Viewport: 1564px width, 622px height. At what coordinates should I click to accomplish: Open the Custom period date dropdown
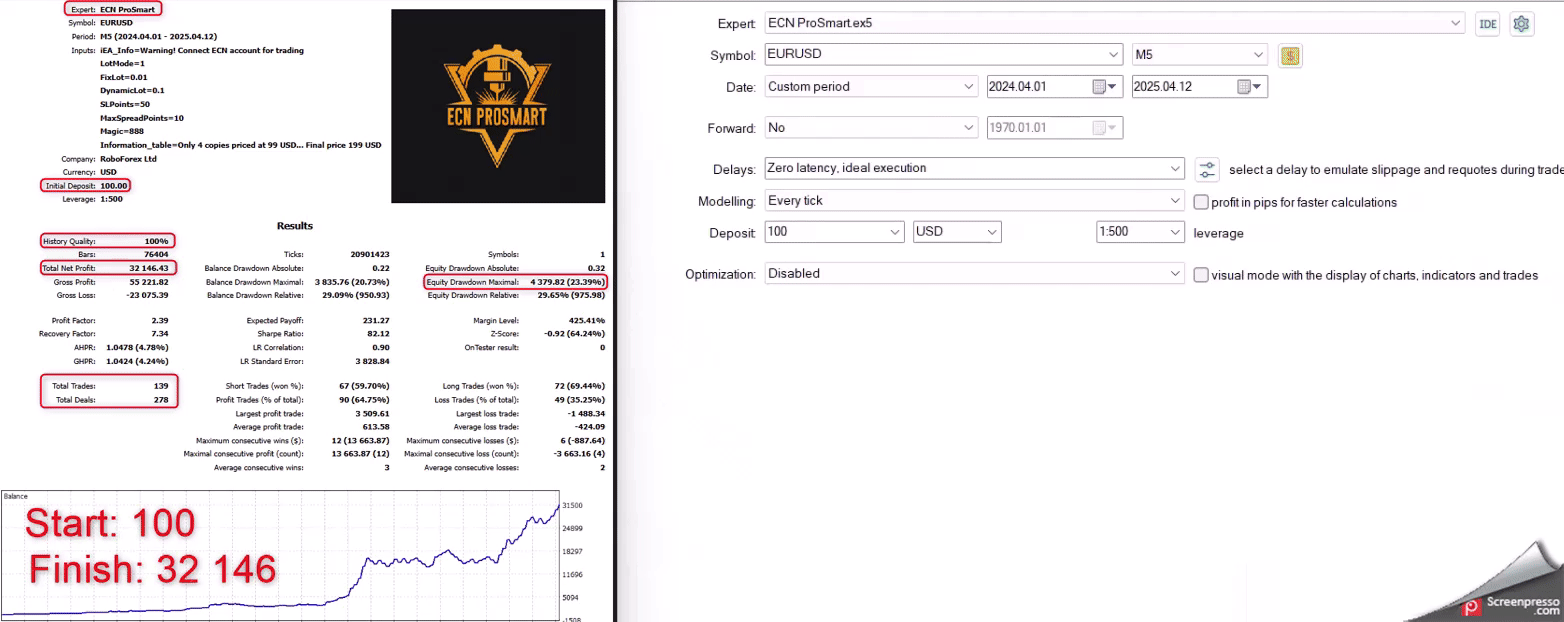[x=969, y=87]
